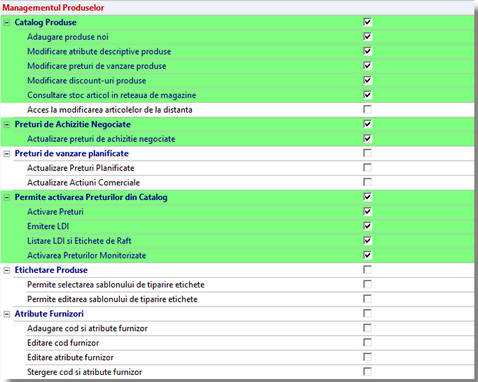Uncheck the Activare Preturi checkbox
This screenshot has width=478, height=382.
(367, 211)
